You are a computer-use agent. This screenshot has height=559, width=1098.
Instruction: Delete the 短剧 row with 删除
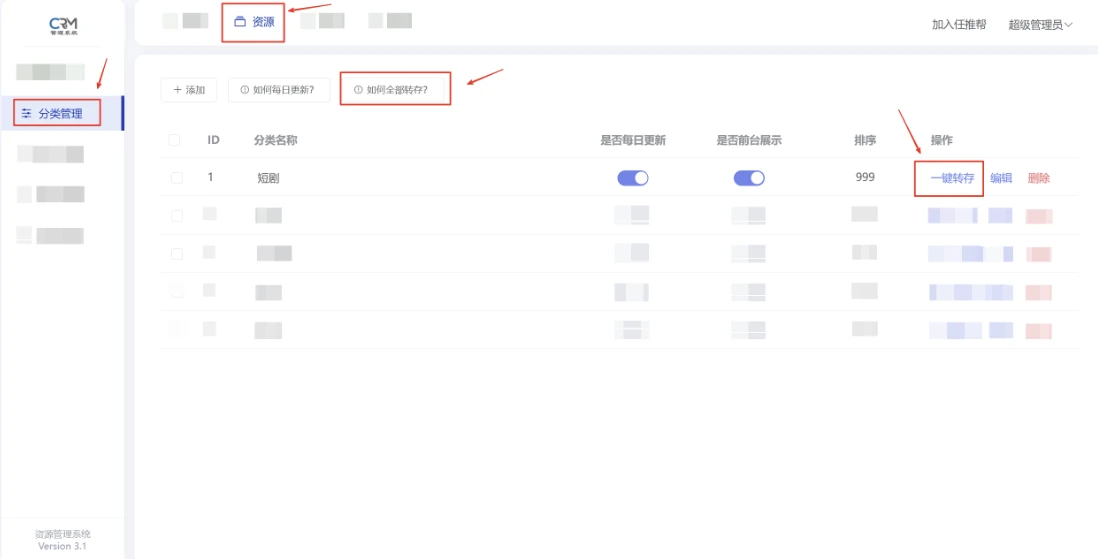[x=1039, y=178]
